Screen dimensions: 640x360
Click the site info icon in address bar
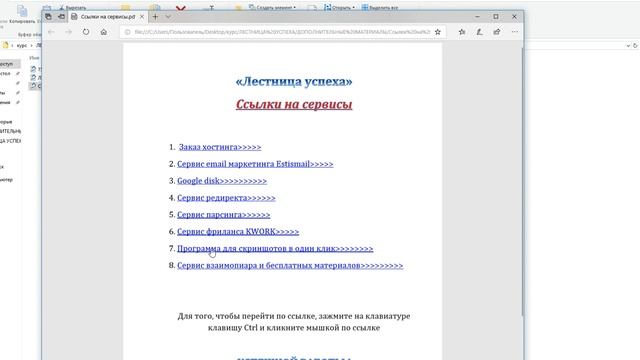pos(127,32)
